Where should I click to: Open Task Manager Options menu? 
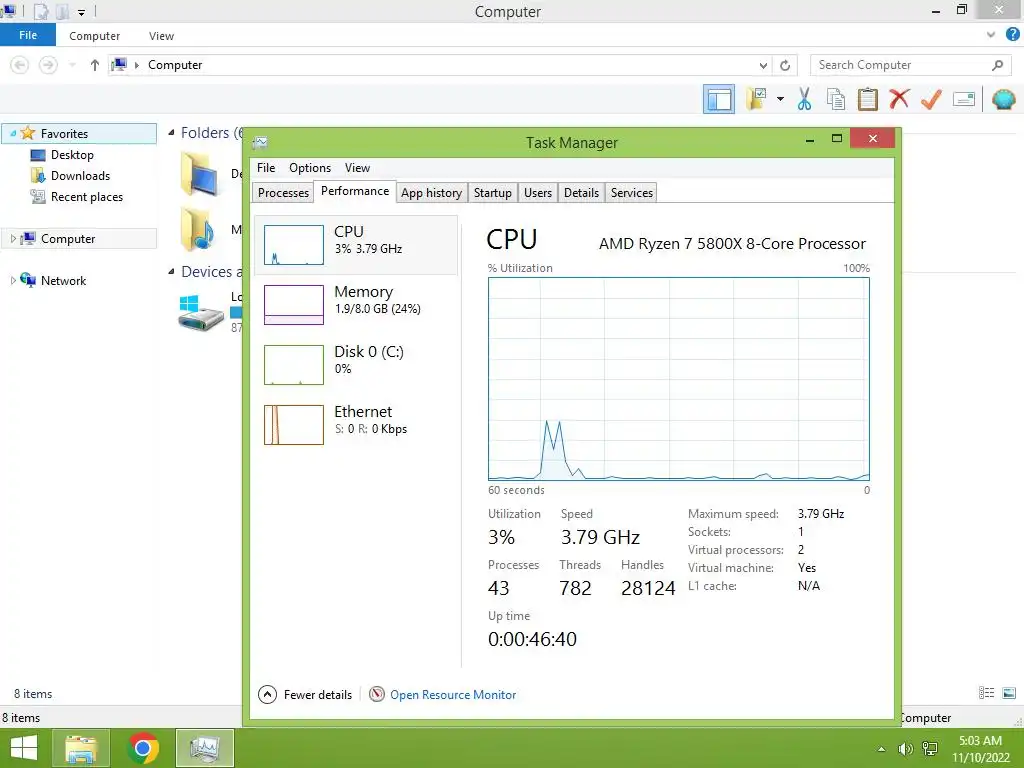(310, 168)
